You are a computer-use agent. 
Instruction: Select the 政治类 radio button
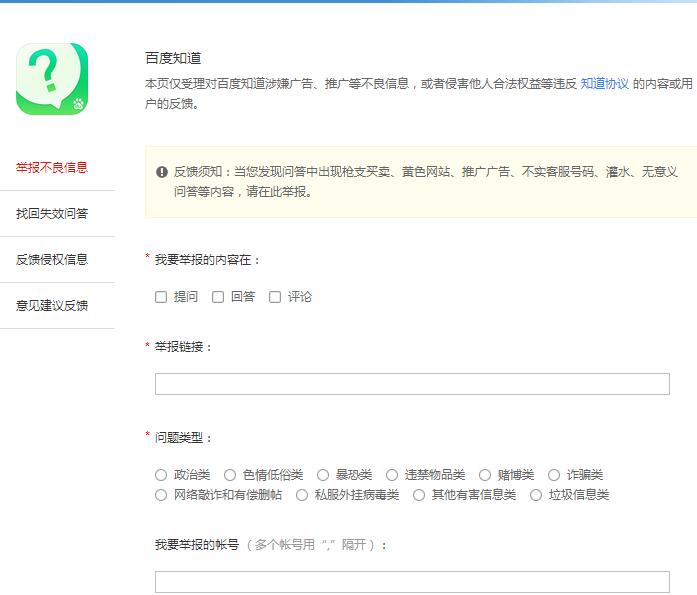[161, 475]
